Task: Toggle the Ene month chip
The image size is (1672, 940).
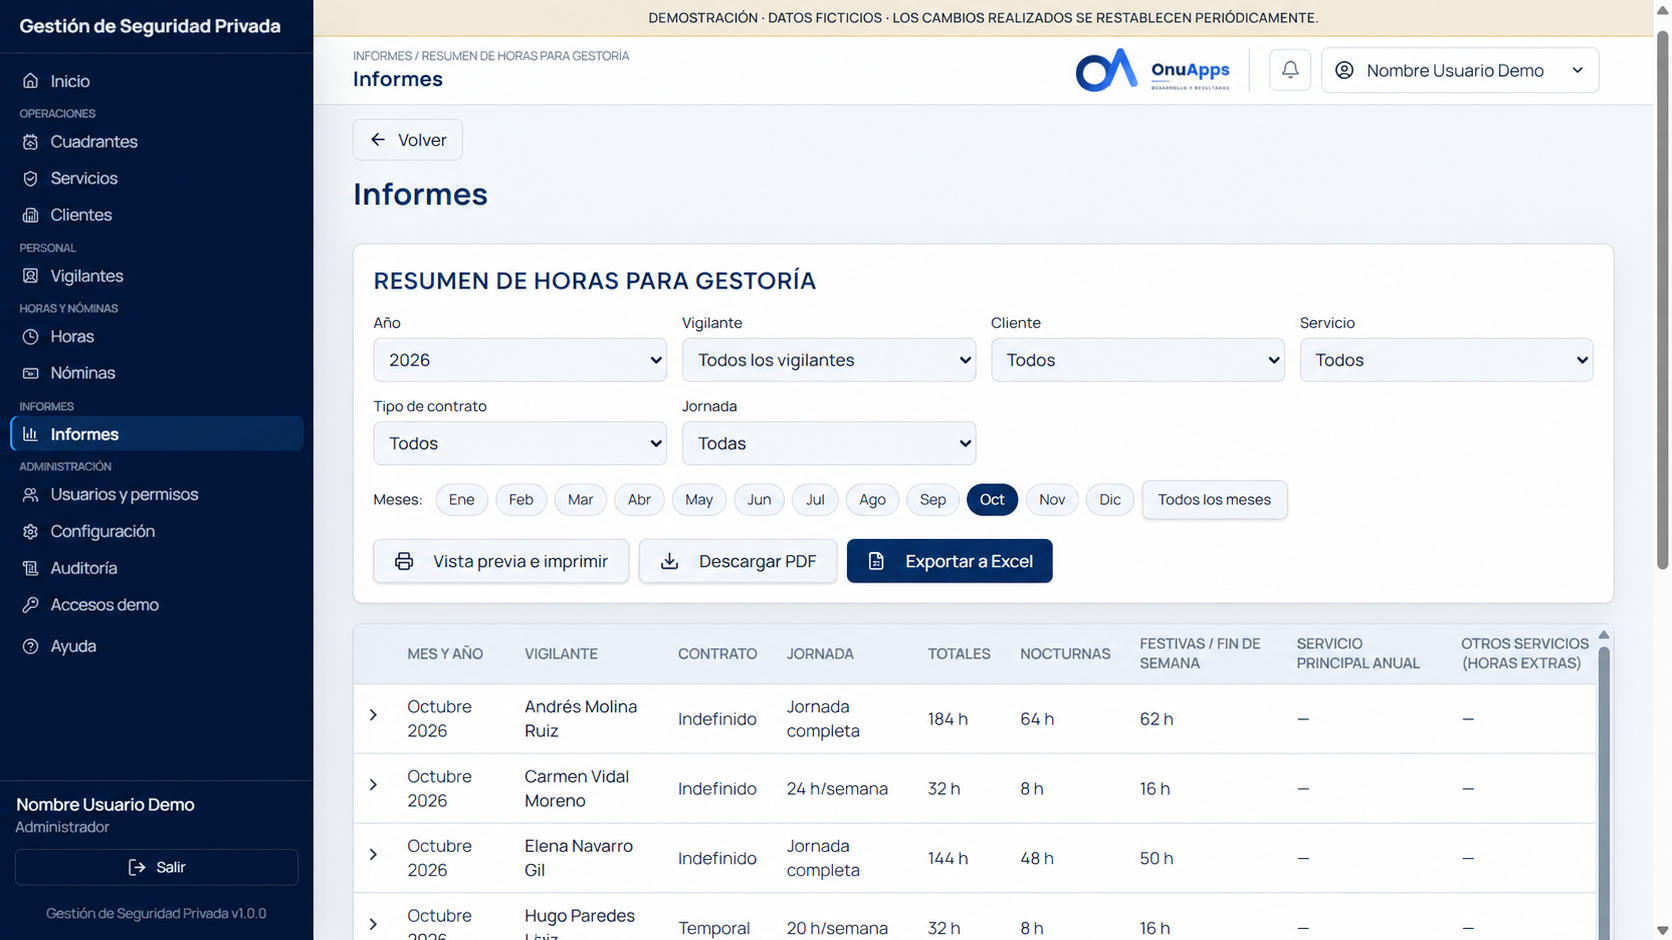Action: pos(461,500)
